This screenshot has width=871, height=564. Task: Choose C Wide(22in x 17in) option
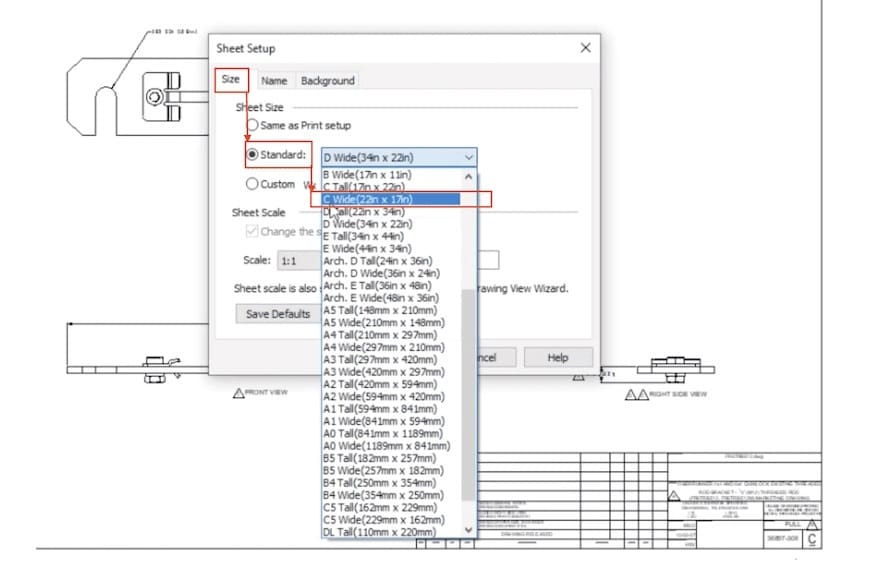click(391, 199)
